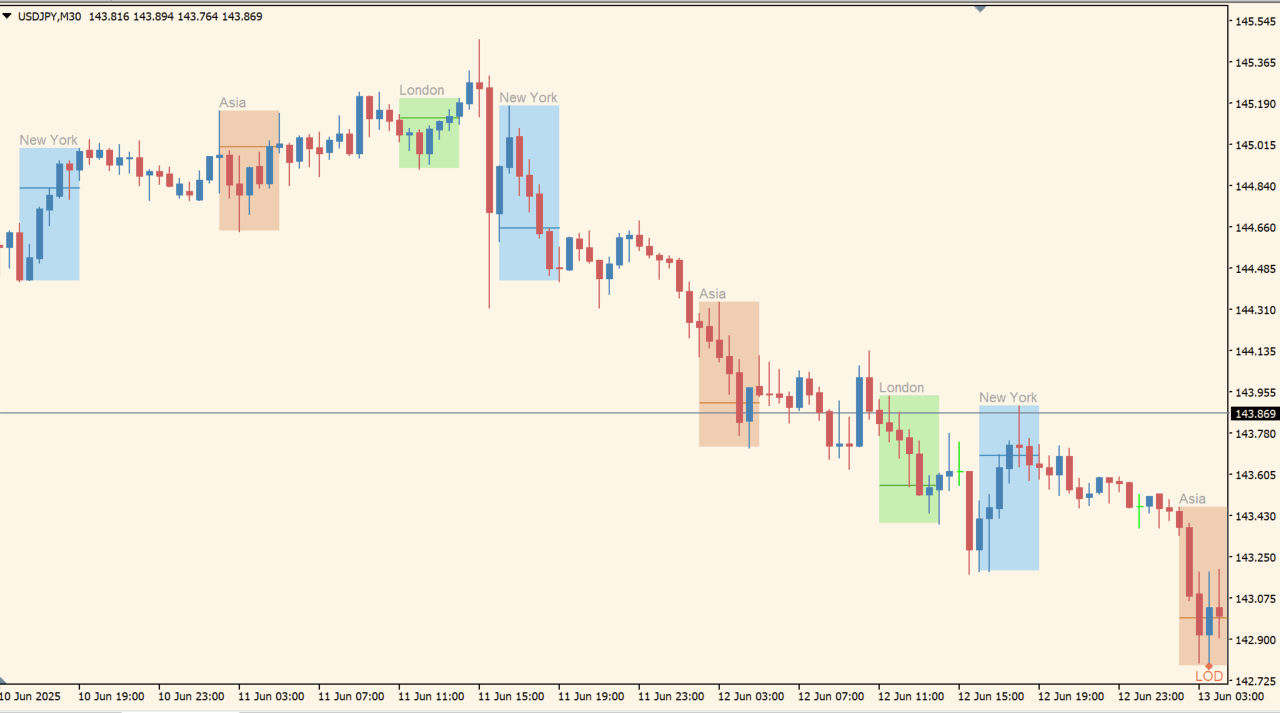Click the London label on 12 Jun
Image resolution: width=1280 pixels, height=713 pixels.
click(901, 388)
